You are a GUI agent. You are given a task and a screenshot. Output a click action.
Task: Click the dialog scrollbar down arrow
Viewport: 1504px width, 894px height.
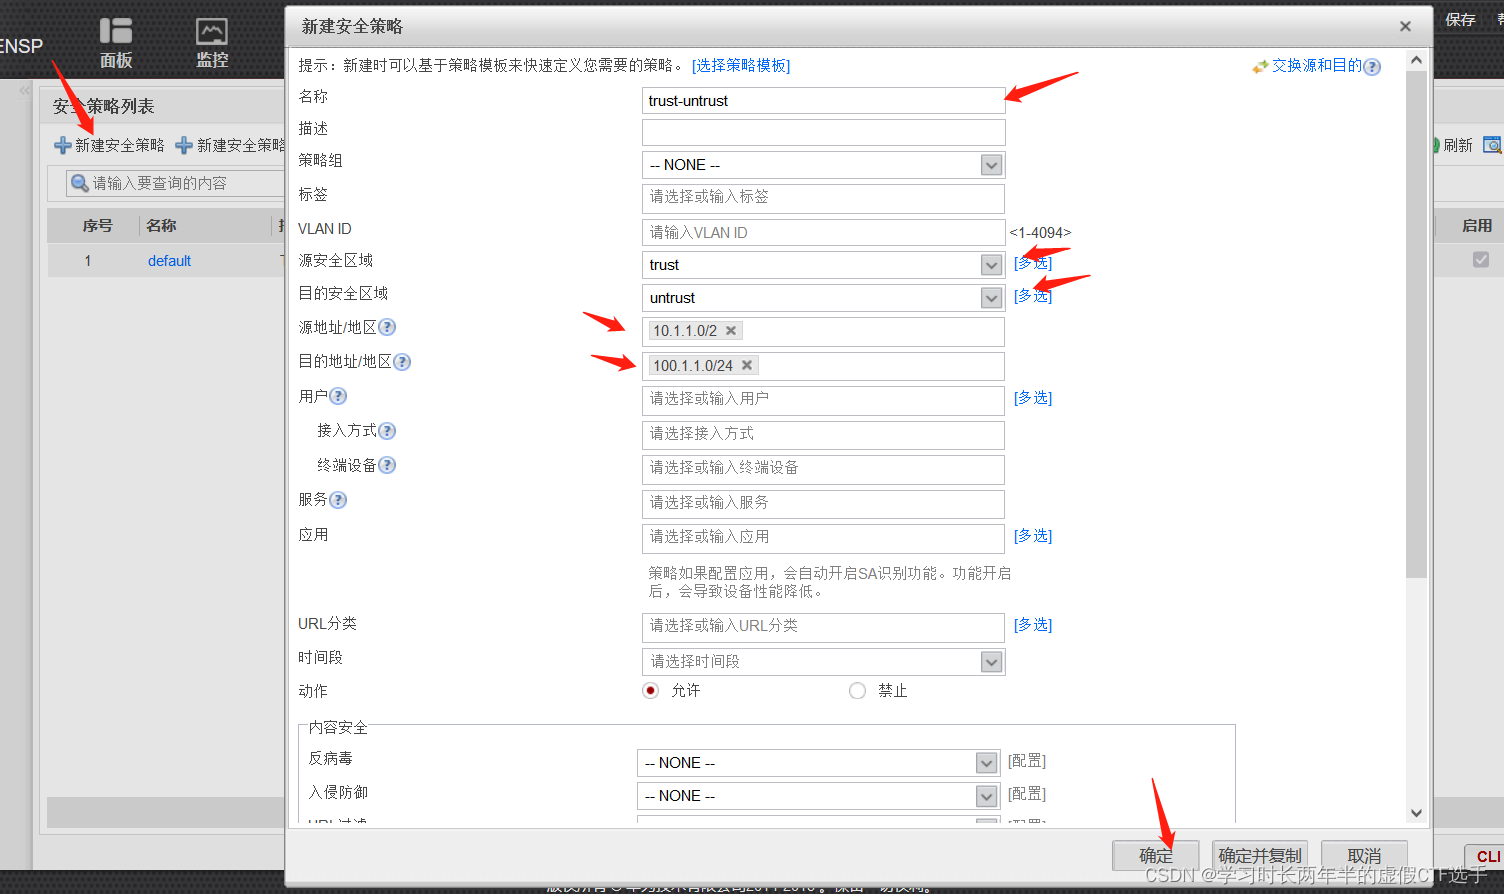coord(1416,813)
